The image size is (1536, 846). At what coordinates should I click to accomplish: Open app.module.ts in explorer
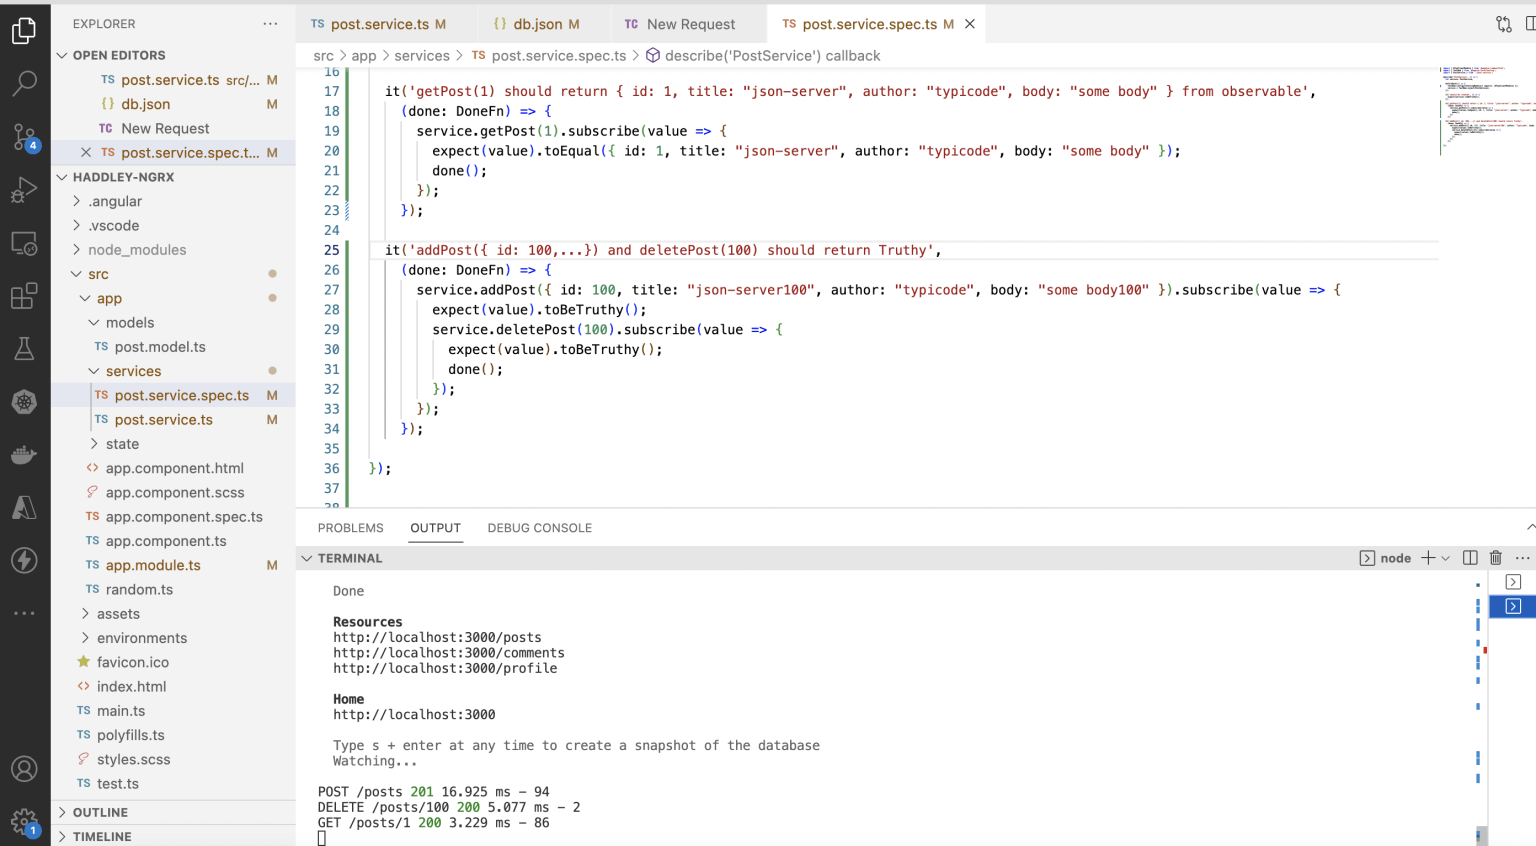click(x=153, y=565)
